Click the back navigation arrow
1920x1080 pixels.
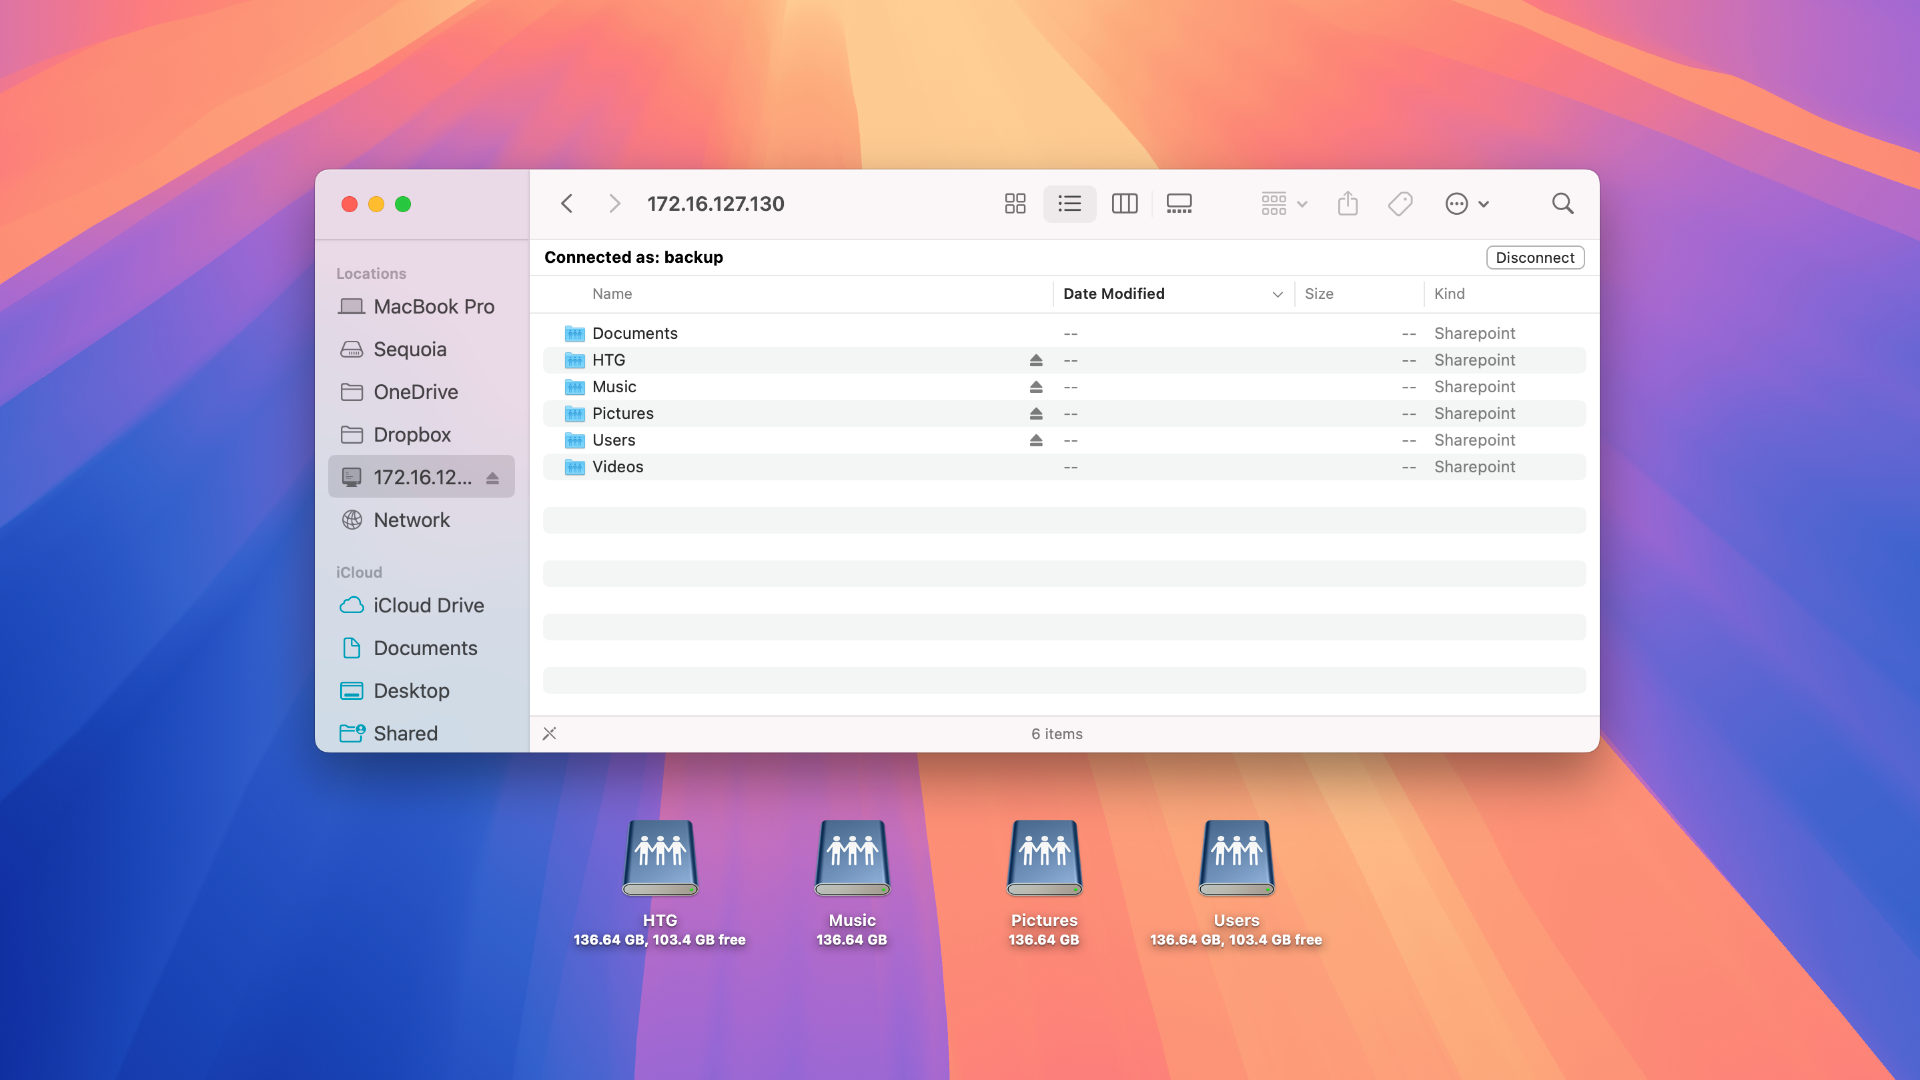(567, 203)
